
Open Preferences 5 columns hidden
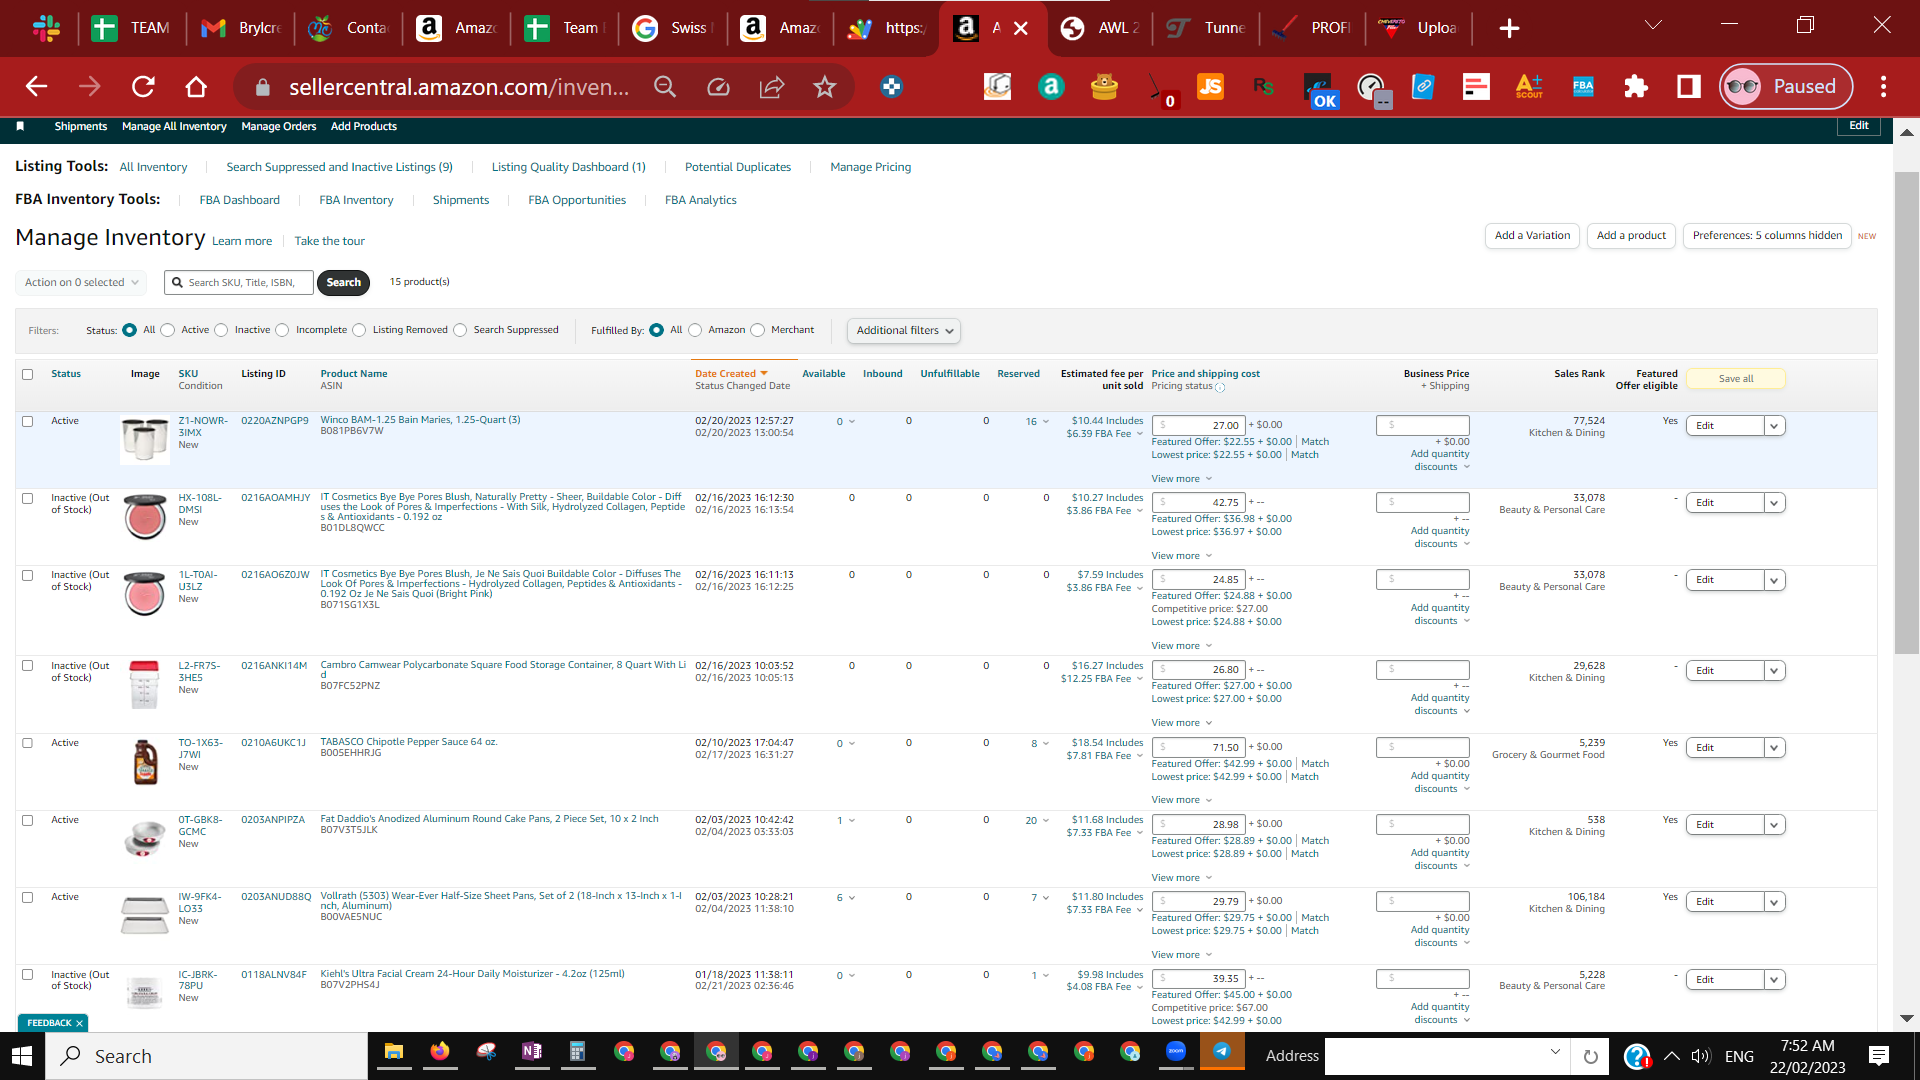1767,236
